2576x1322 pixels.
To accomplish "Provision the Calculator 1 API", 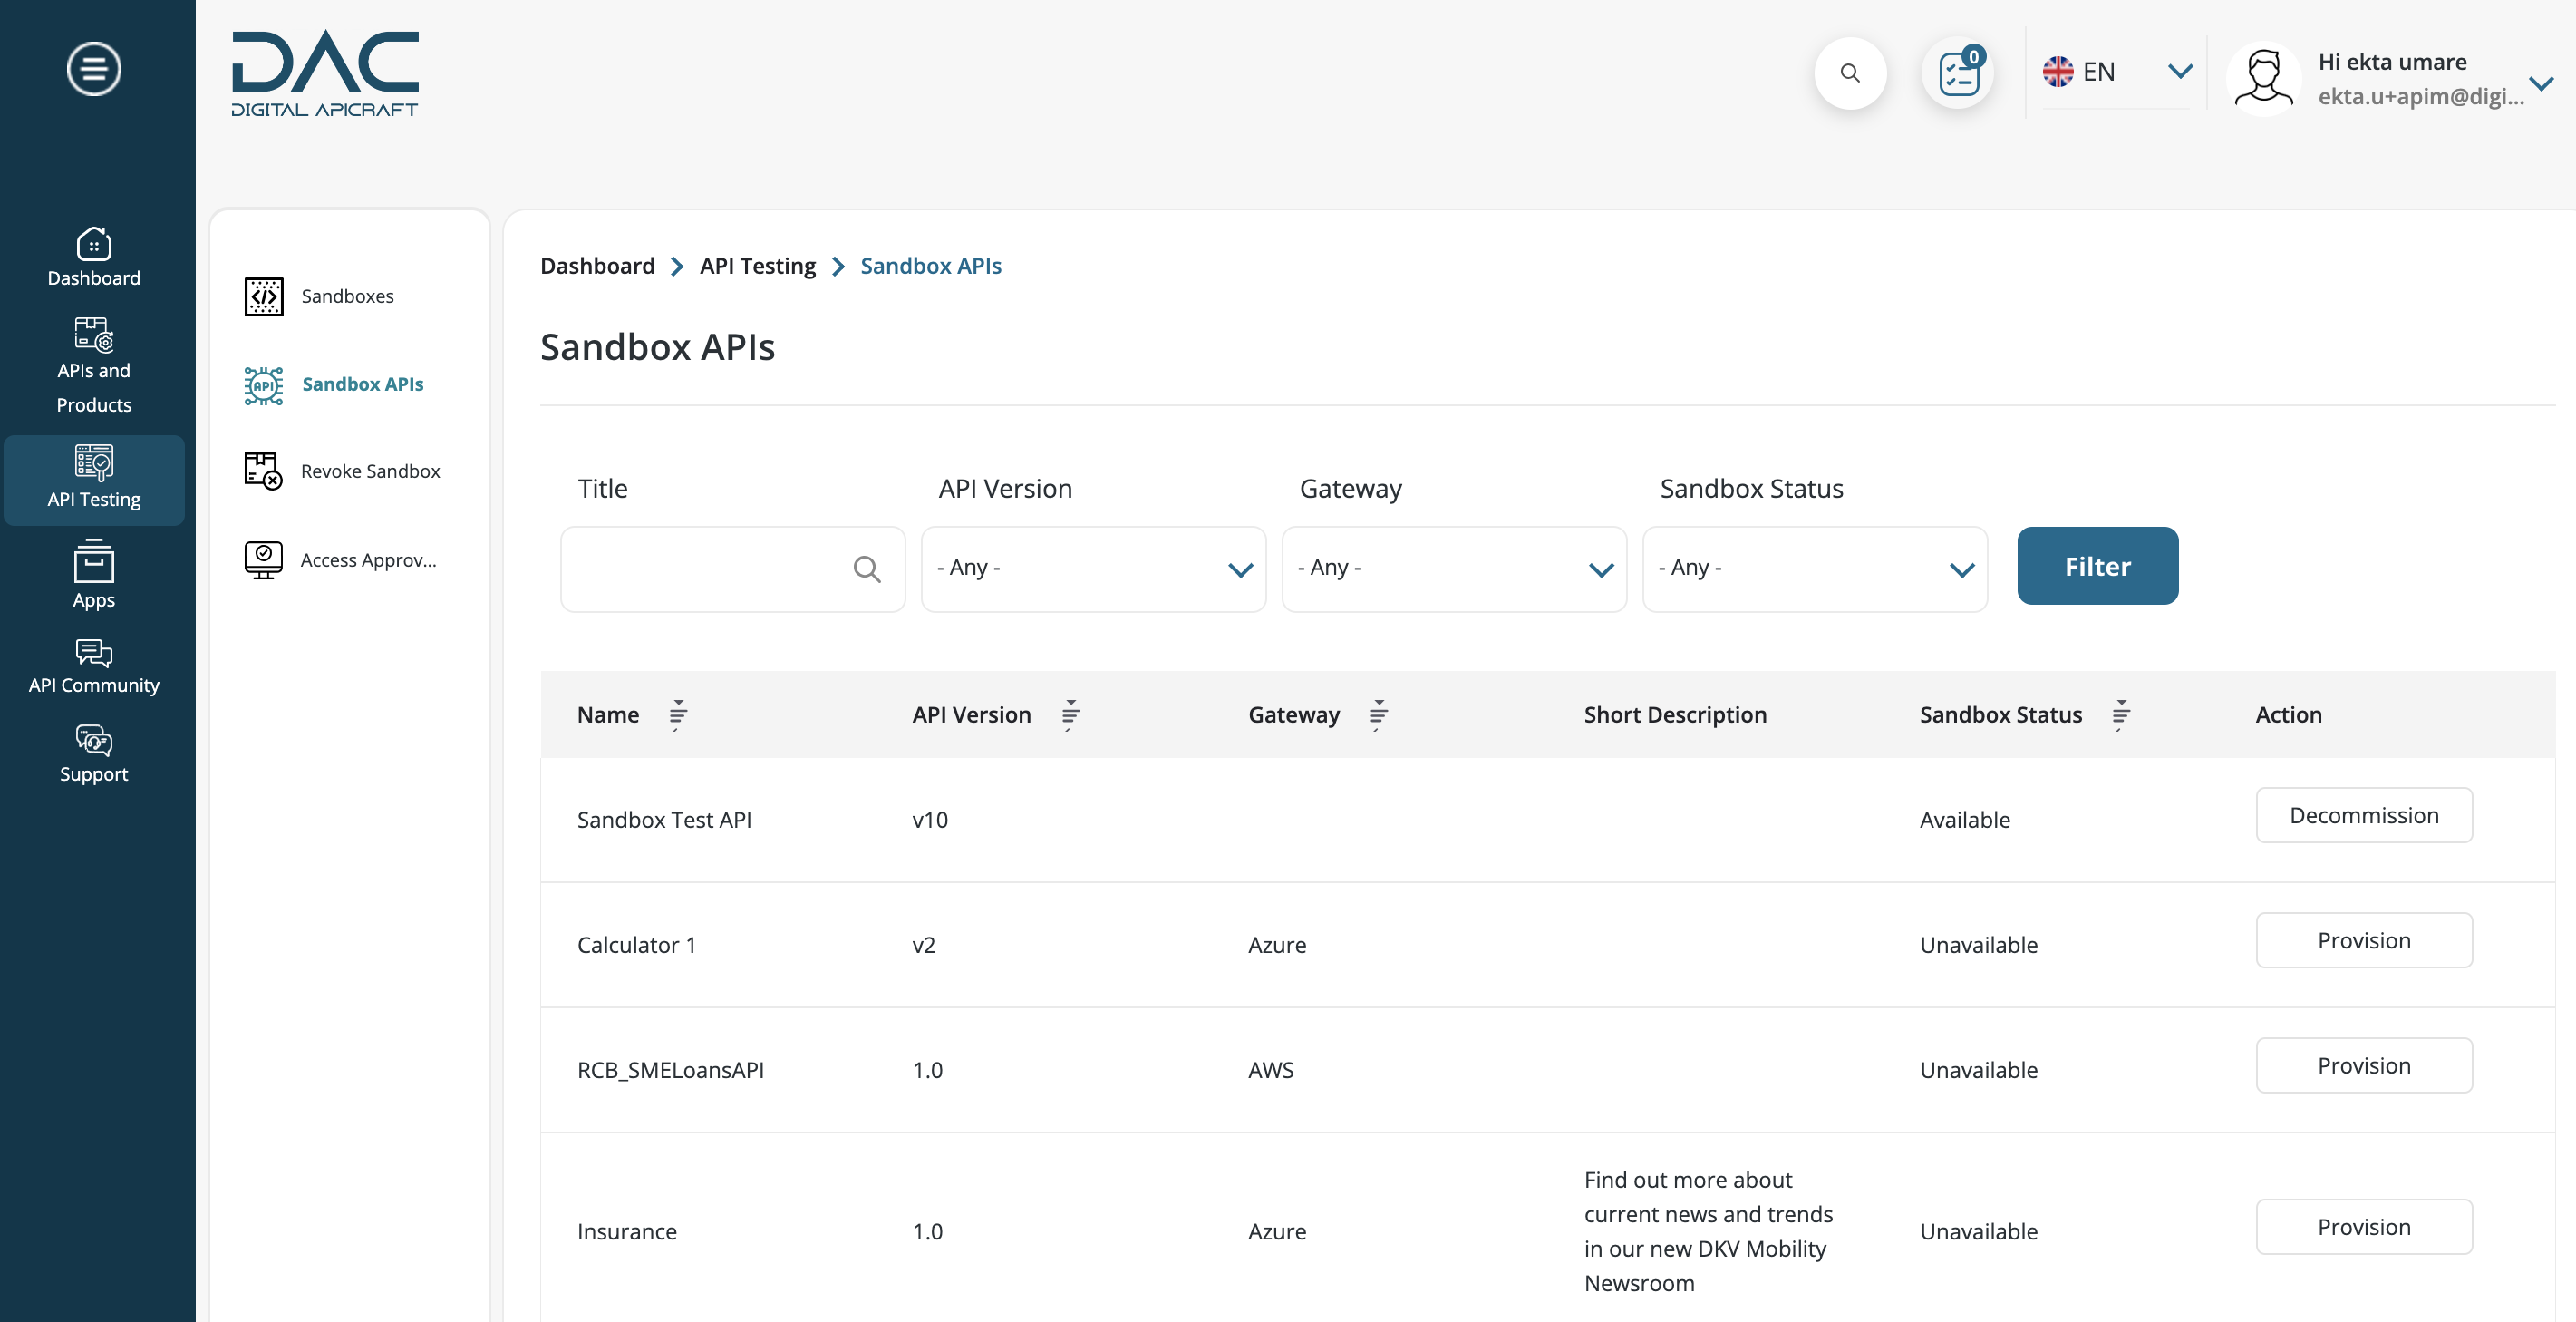I will click(x=2364, y=940).
